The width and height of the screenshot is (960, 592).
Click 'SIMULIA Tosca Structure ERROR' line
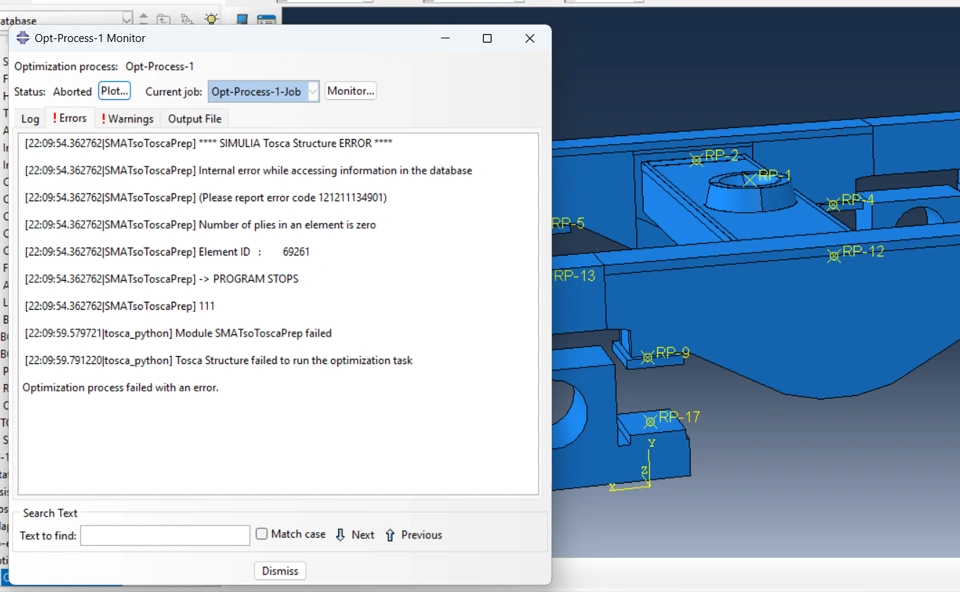tap(209, 143)
